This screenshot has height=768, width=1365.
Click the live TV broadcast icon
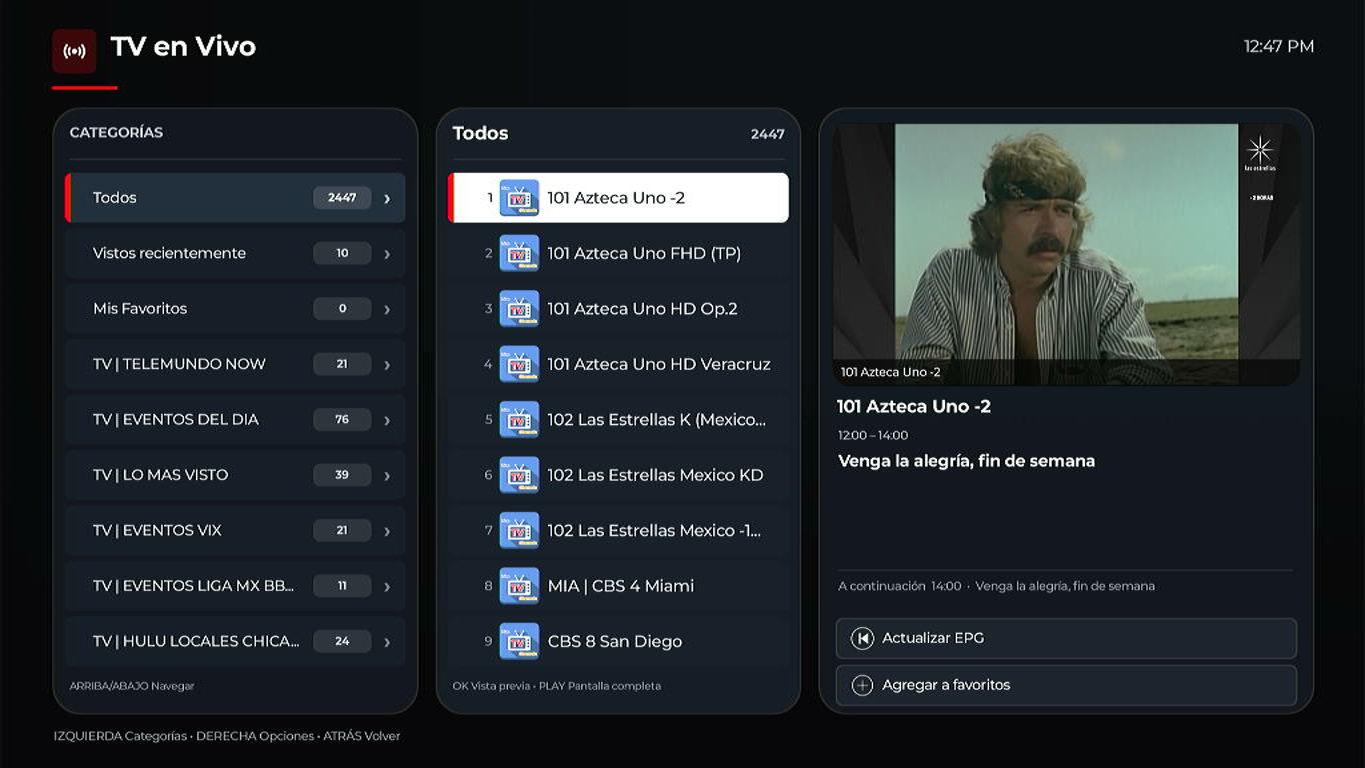coord(74,51)
